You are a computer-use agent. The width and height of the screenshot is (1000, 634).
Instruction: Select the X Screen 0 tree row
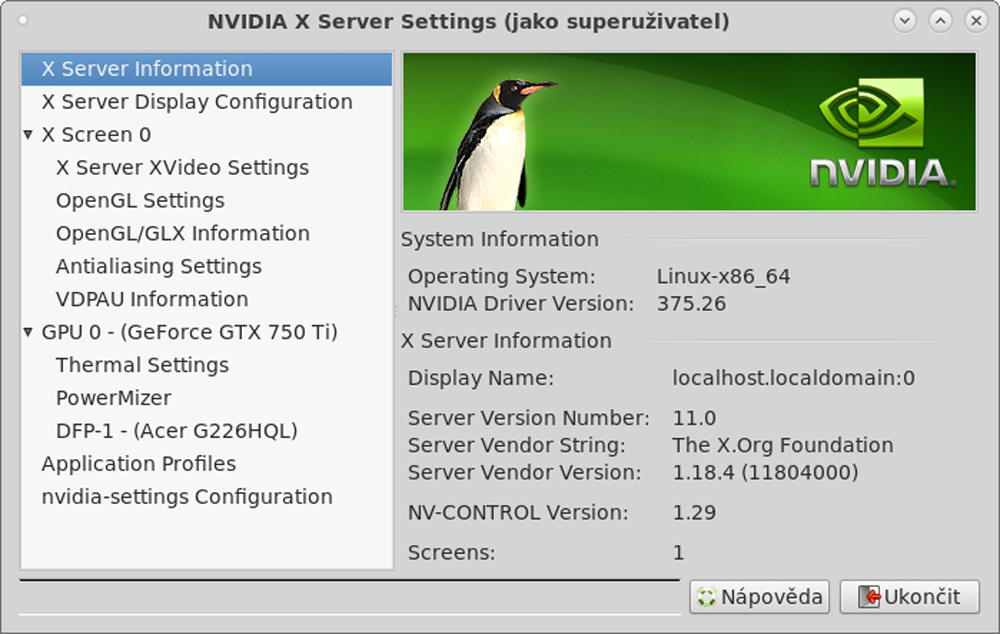click(207, 135)
